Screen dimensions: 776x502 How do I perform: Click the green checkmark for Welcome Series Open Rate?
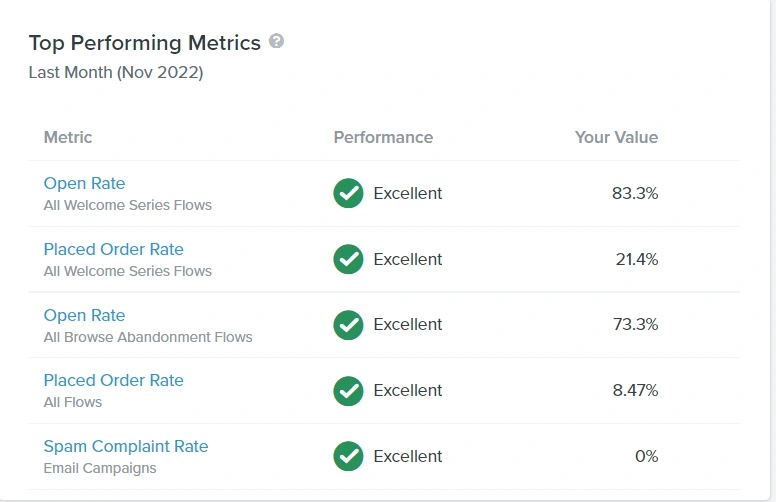pyautogui.click(x=348, y=193)
